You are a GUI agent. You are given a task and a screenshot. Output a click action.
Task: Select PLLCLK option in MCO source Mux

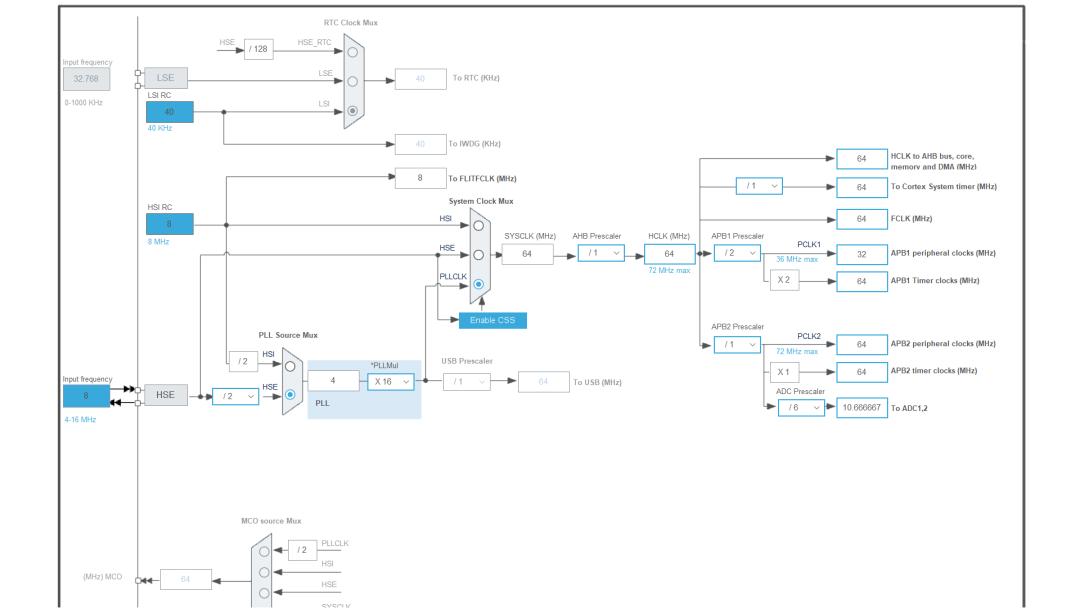click(x=264, y=550)
